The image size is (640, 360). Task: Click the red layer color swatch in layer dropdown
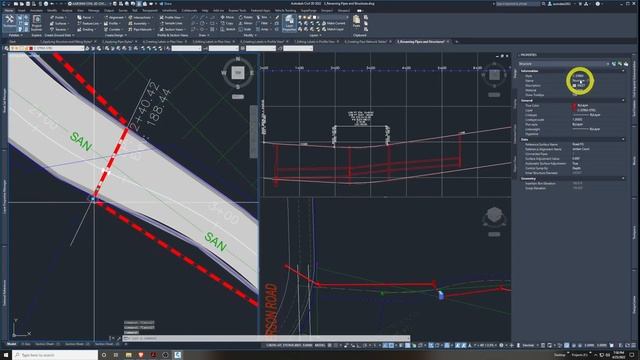click(31, 48)
